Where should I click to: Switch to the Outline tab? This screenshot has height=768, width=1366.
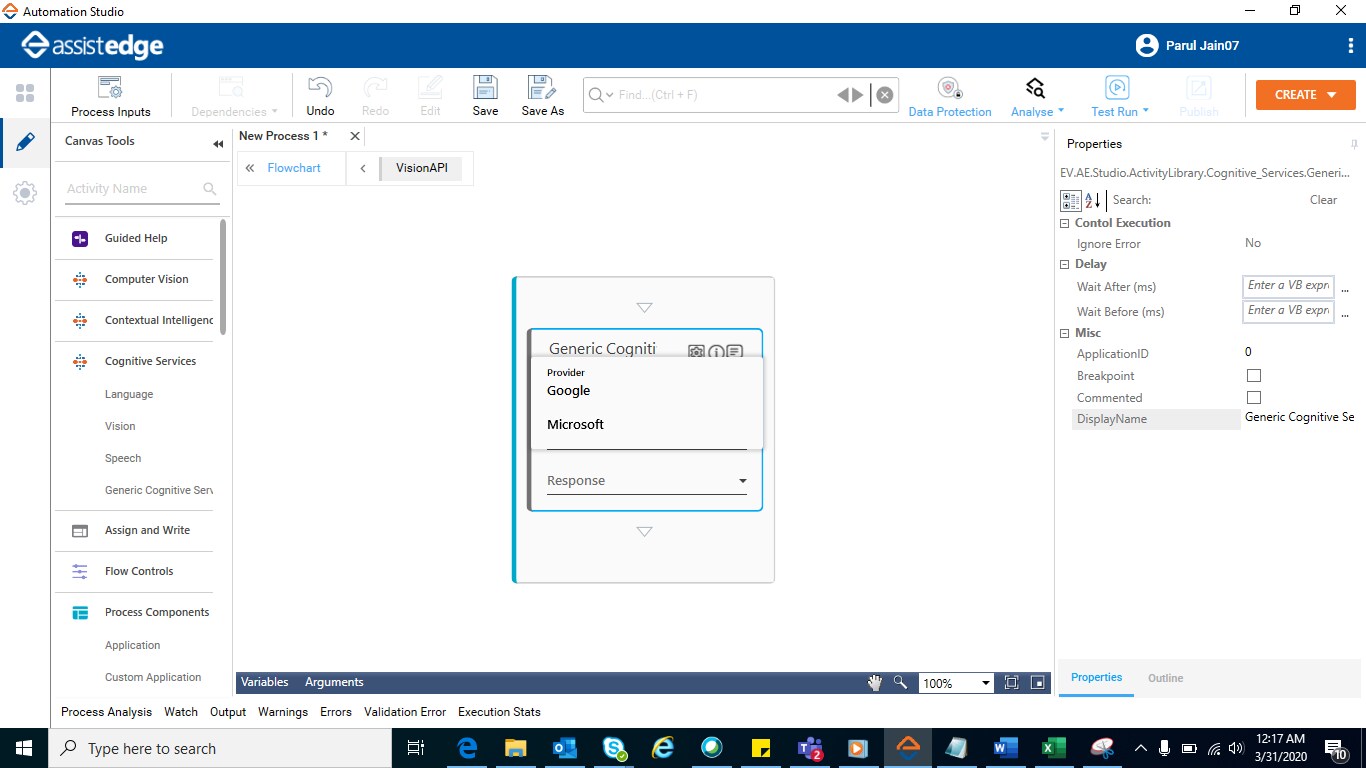tap(1165, 678)
